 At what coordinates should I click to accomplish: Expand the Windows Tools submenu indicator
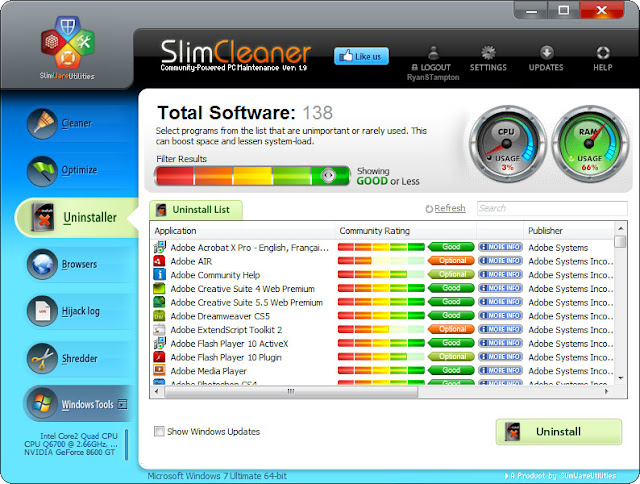[x=122, y=404]
